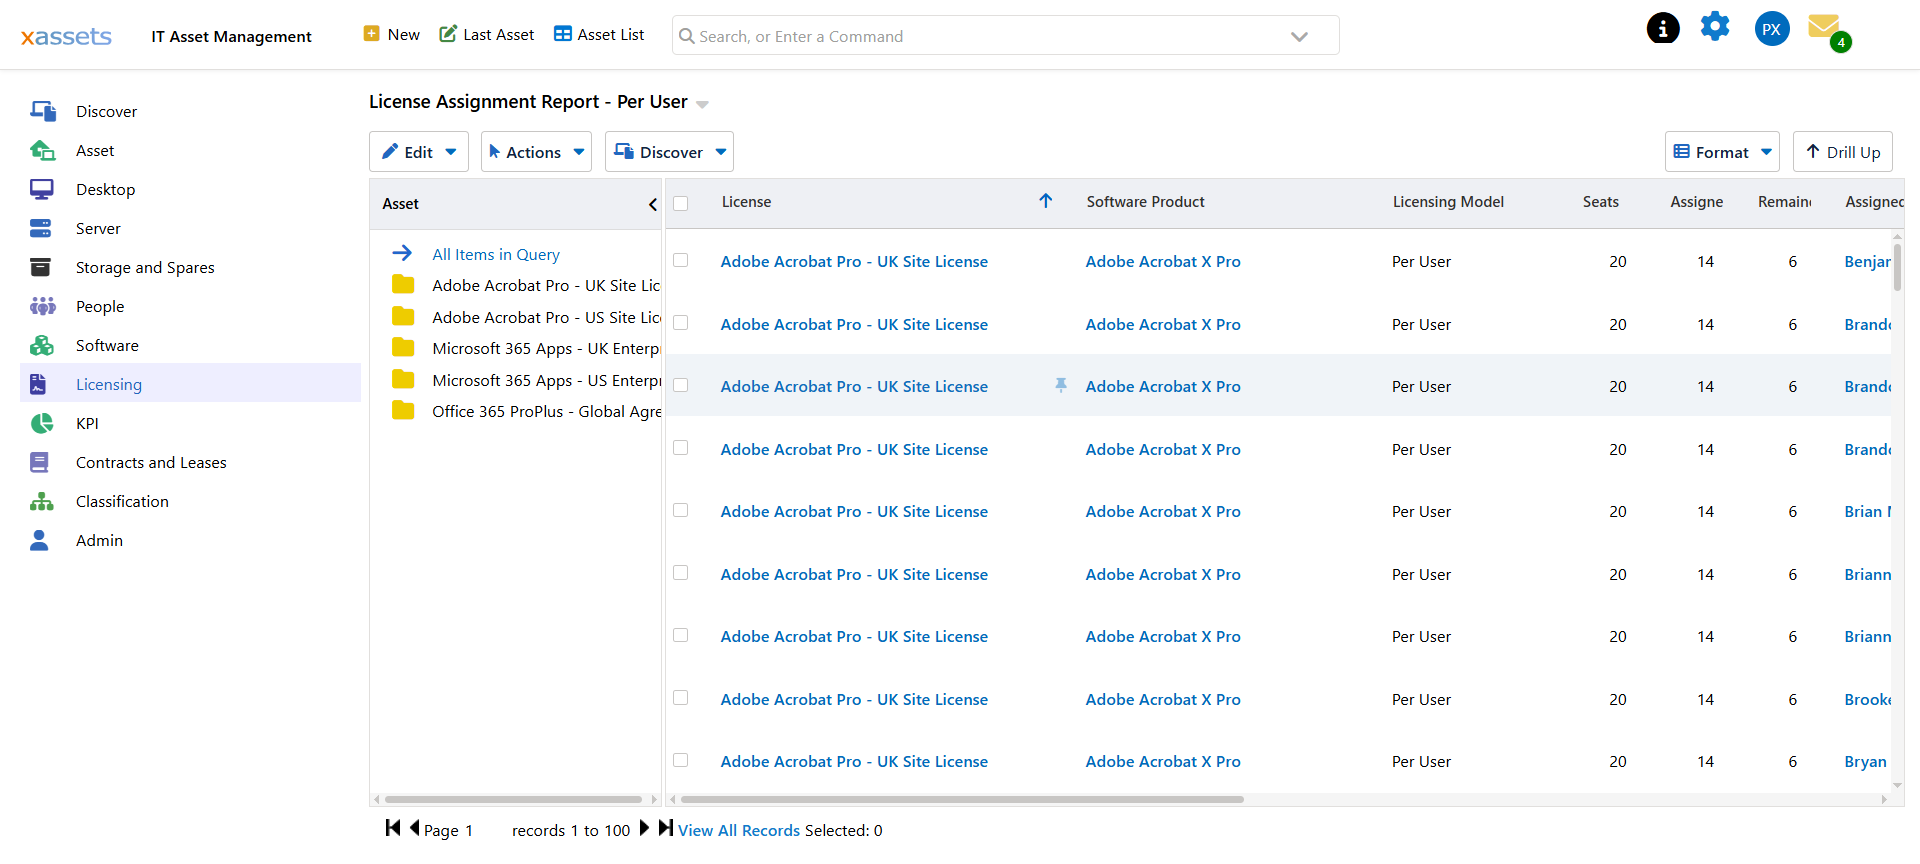Click the License column sort arrow
The height and width of the screenshot is (864, 1920).
click(1046, 201)
